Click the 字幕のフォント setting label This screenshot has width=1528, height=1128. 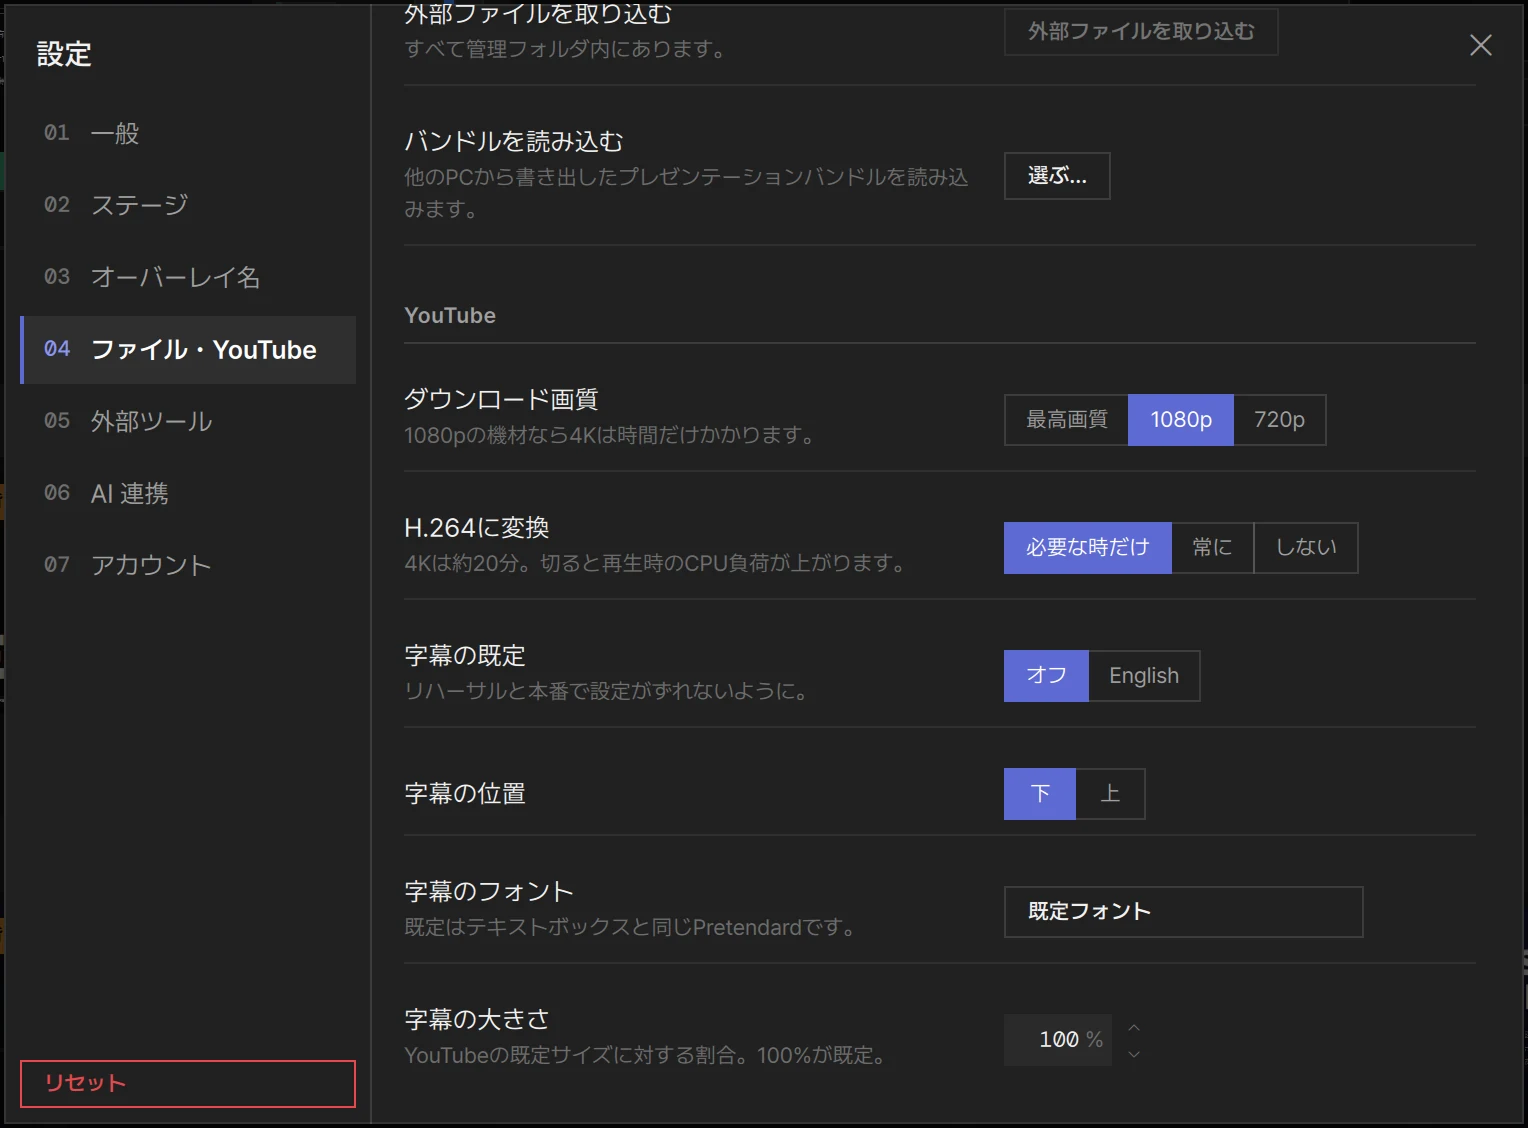(x=489, y=891)
